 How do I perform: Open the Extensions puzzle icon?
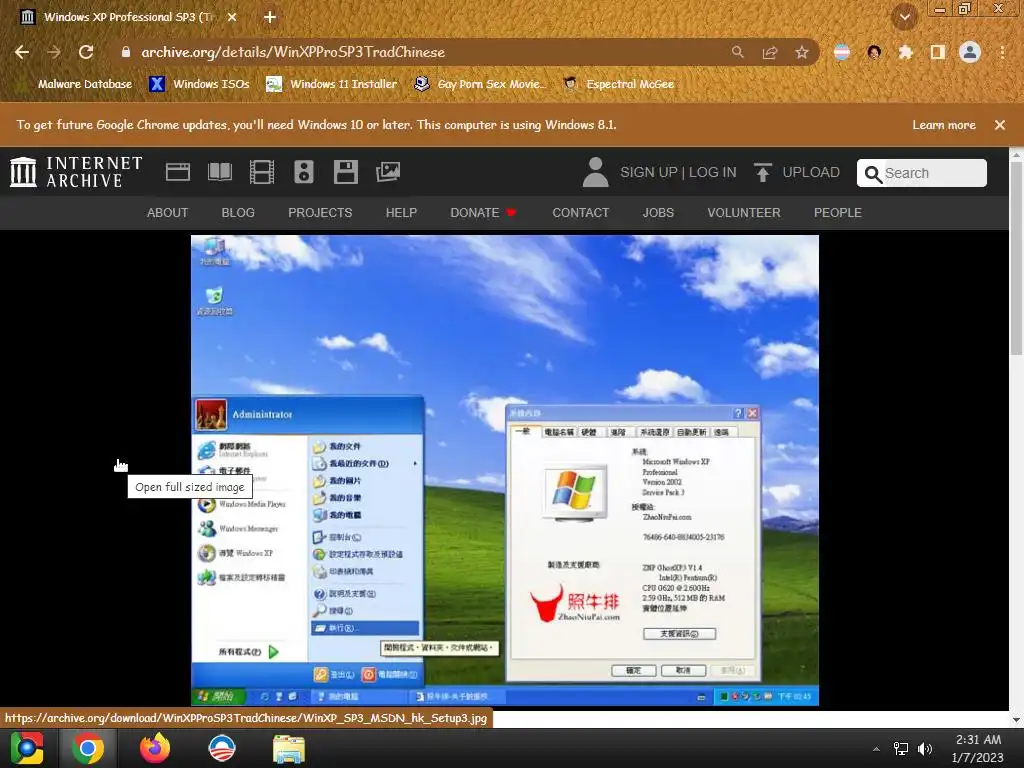[905, 52]
